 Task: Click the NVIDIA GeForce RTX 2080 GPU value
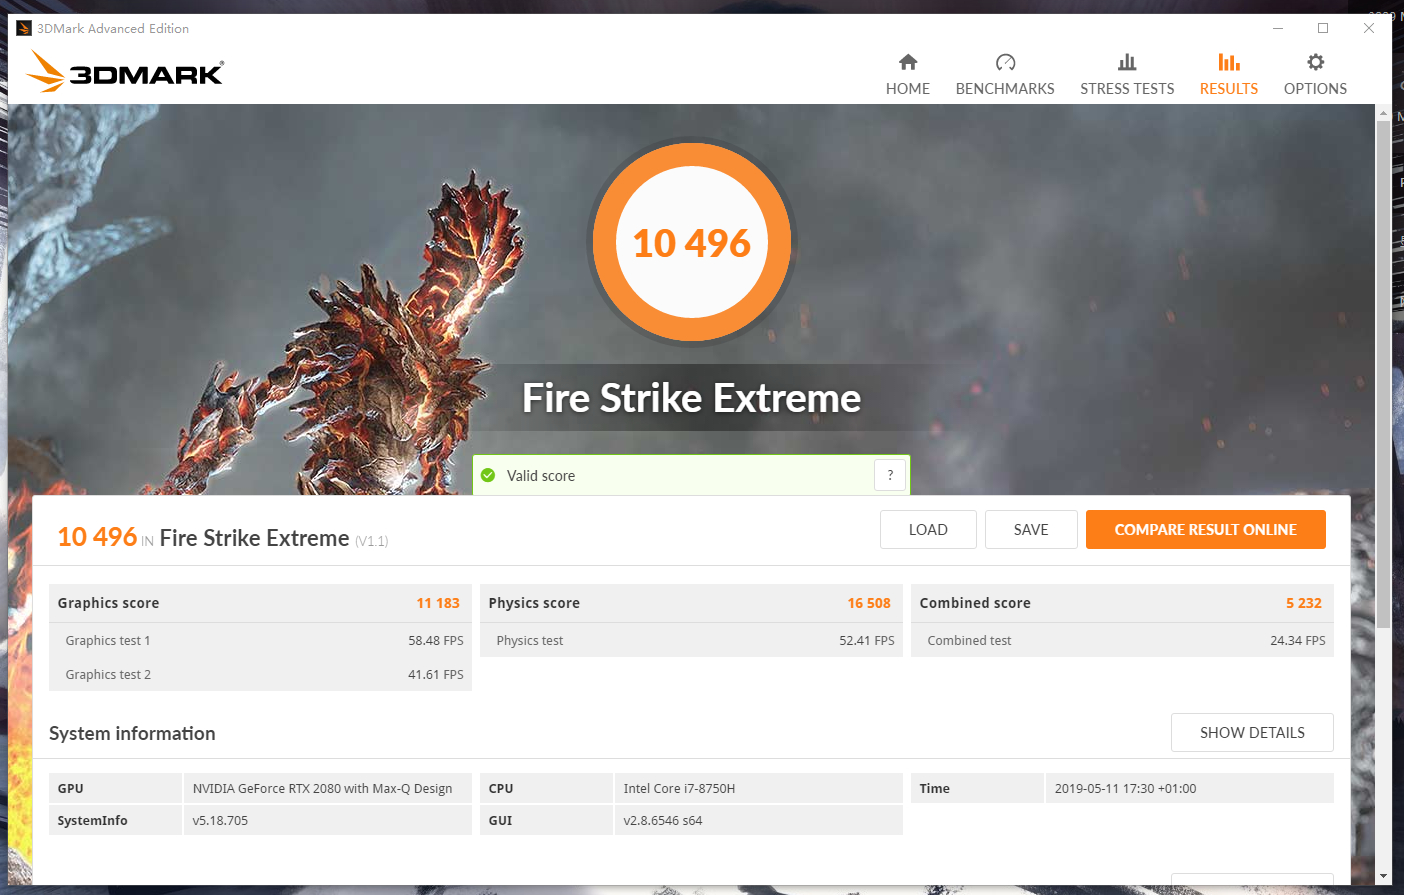[322, 788]
